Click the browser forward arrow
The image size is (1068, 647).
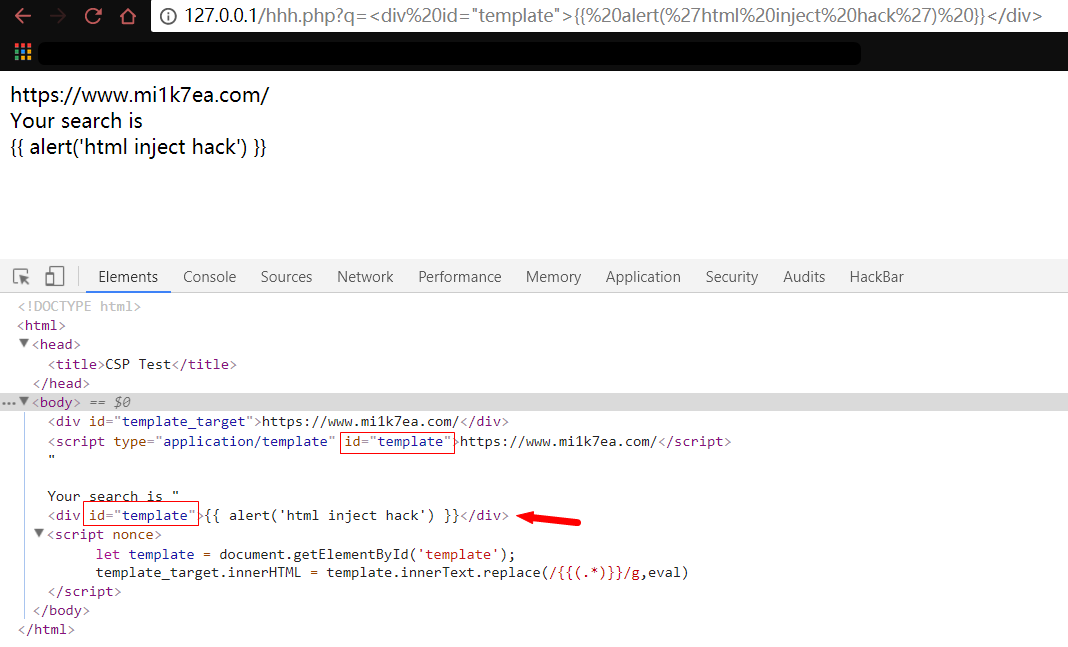[x=58, y=16]
